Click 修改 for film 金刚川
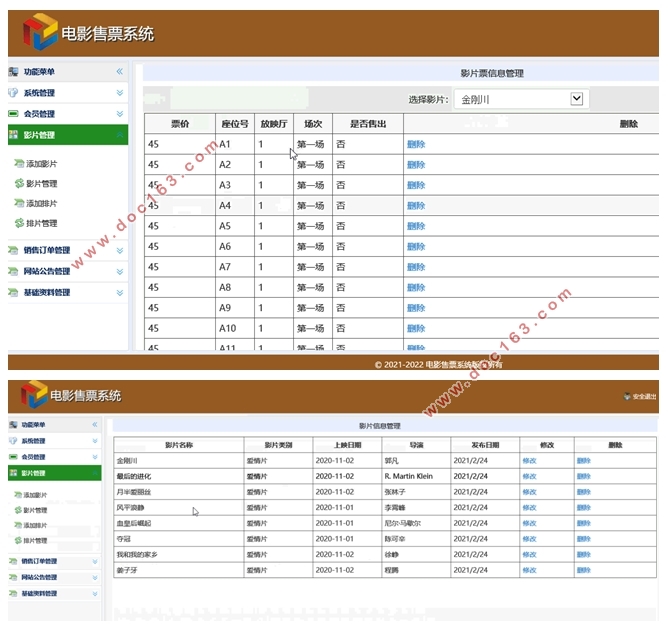The image size is (668, 629). tap(529, 461)
